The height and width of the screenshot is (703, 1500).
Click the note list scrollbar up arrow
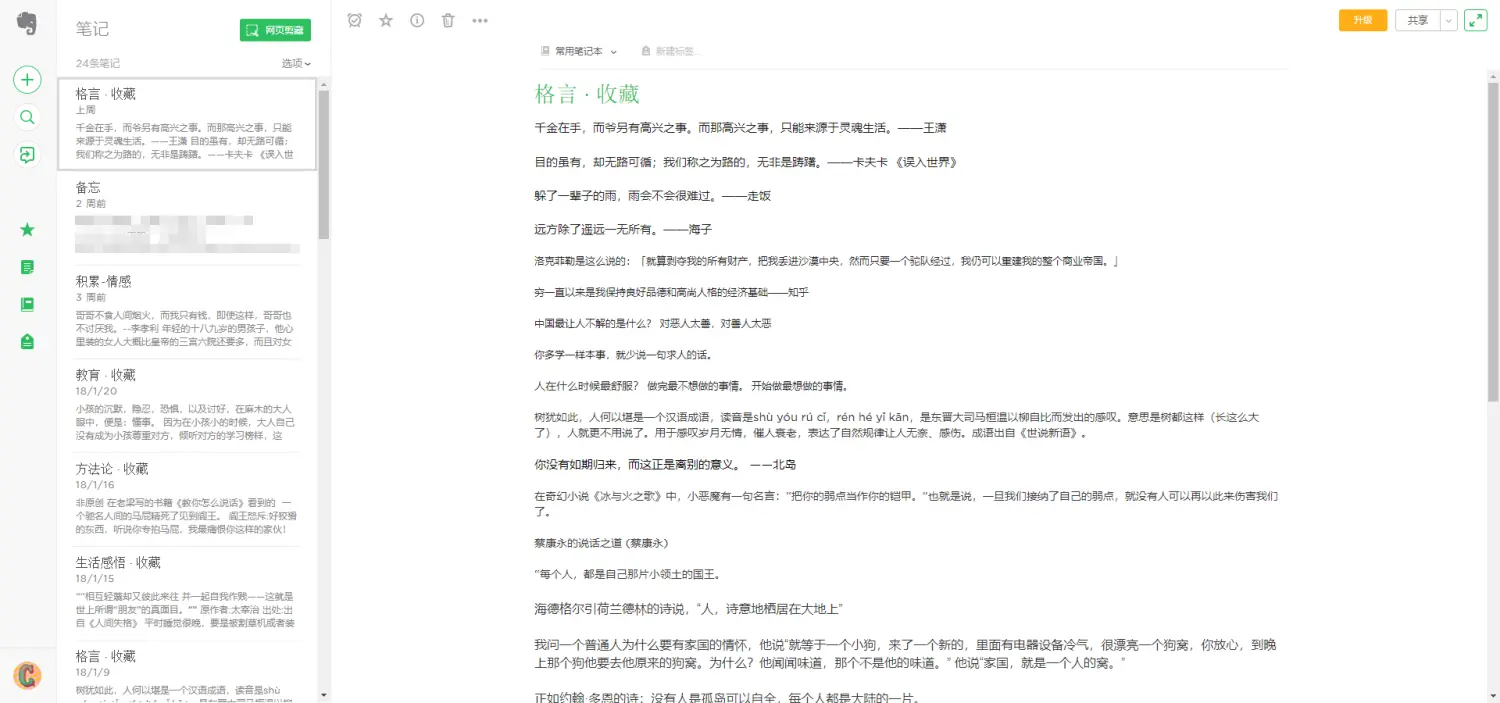pos(323,84)
